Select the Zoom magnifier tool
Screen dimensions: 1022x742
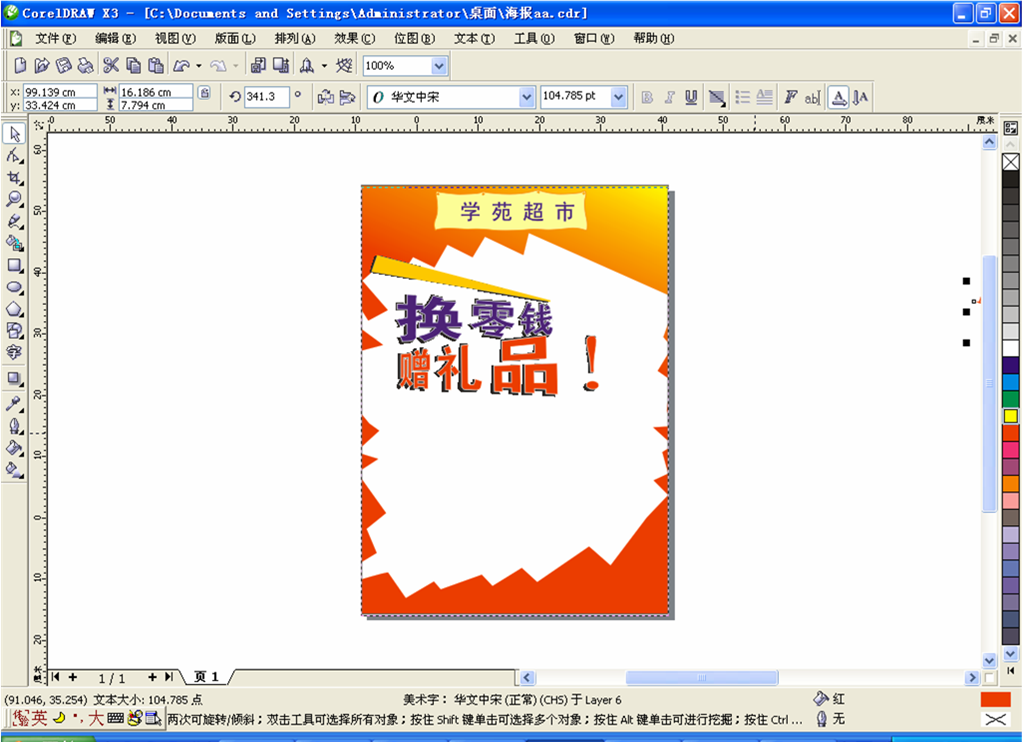click(x=14, y=199)
